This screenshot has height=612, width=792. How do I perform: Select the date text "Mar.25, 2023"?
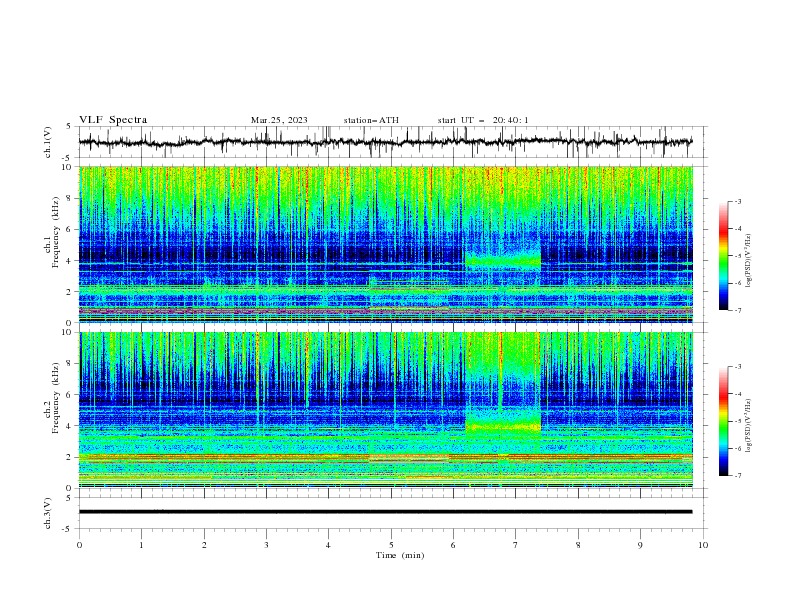coord(279,120)
